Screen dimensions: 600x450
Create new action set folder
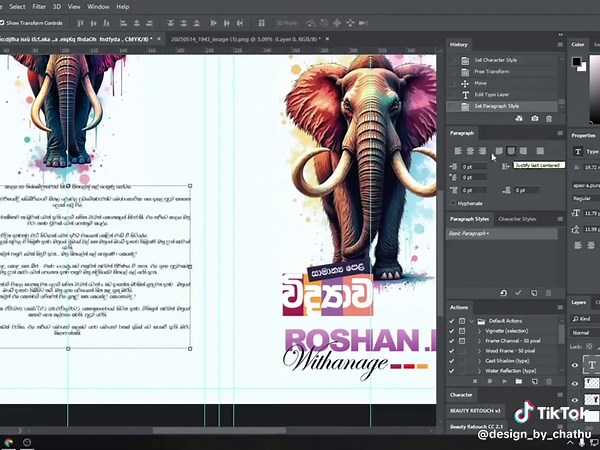pyautogui.click(x=518, y=382)
